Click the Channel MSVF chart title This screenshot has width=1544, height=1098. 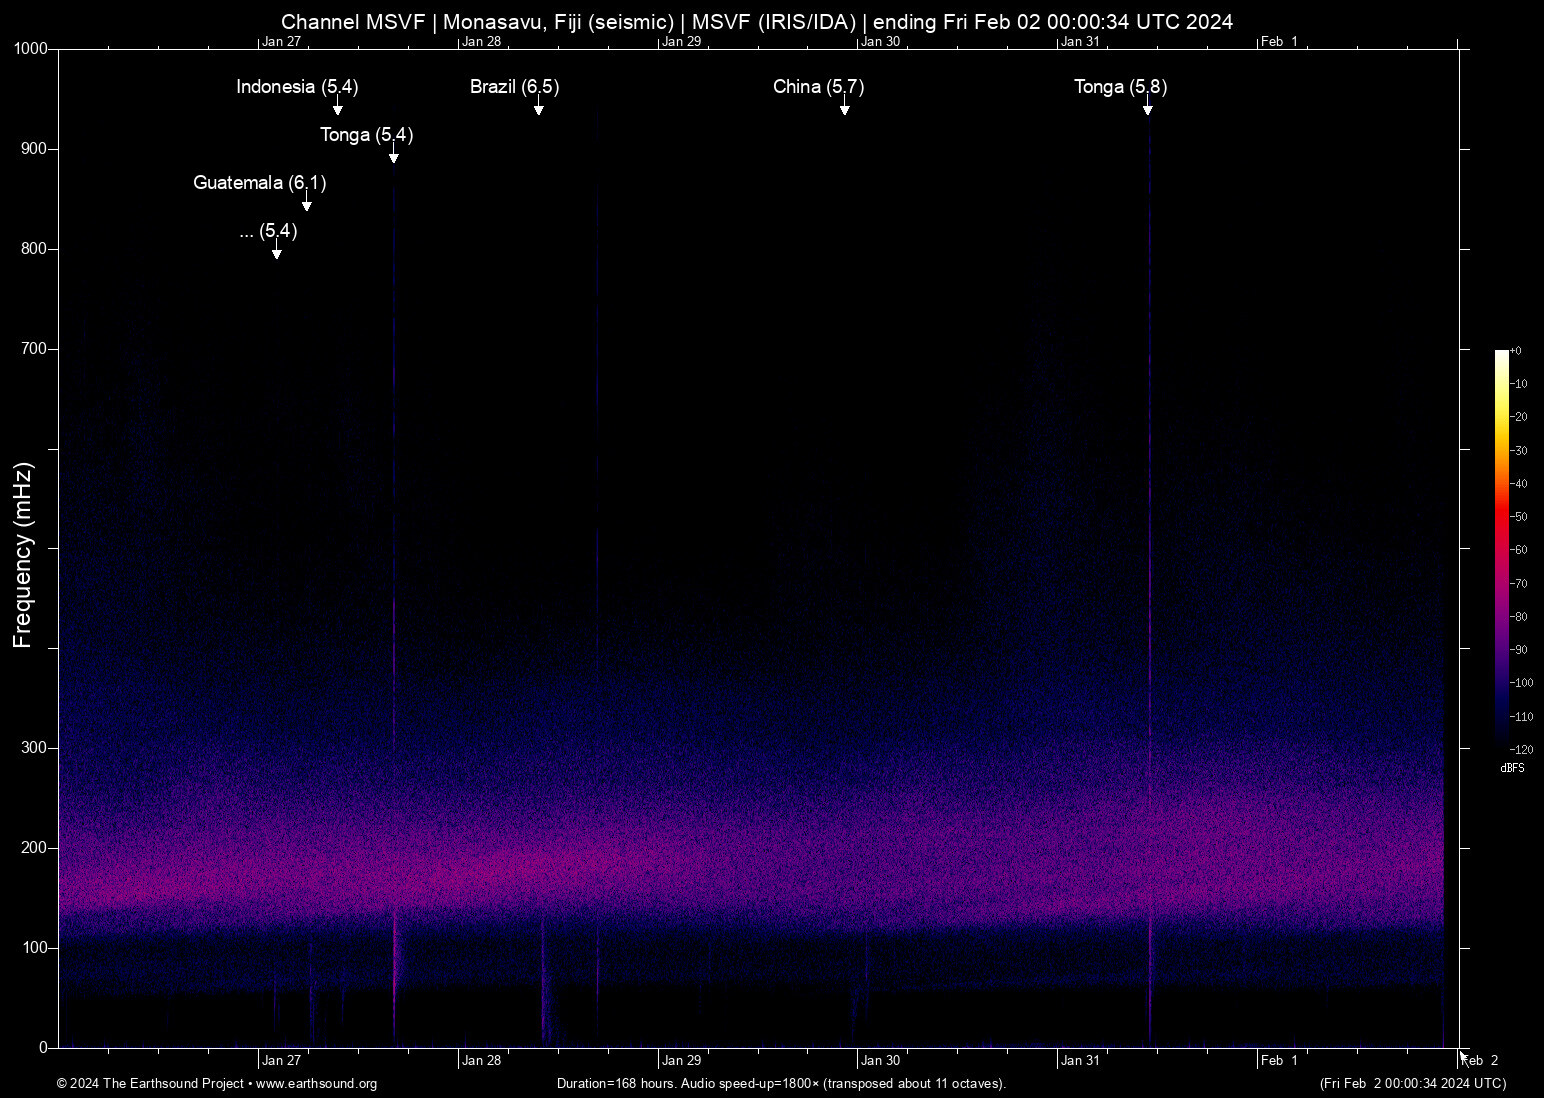coord(757,22)
